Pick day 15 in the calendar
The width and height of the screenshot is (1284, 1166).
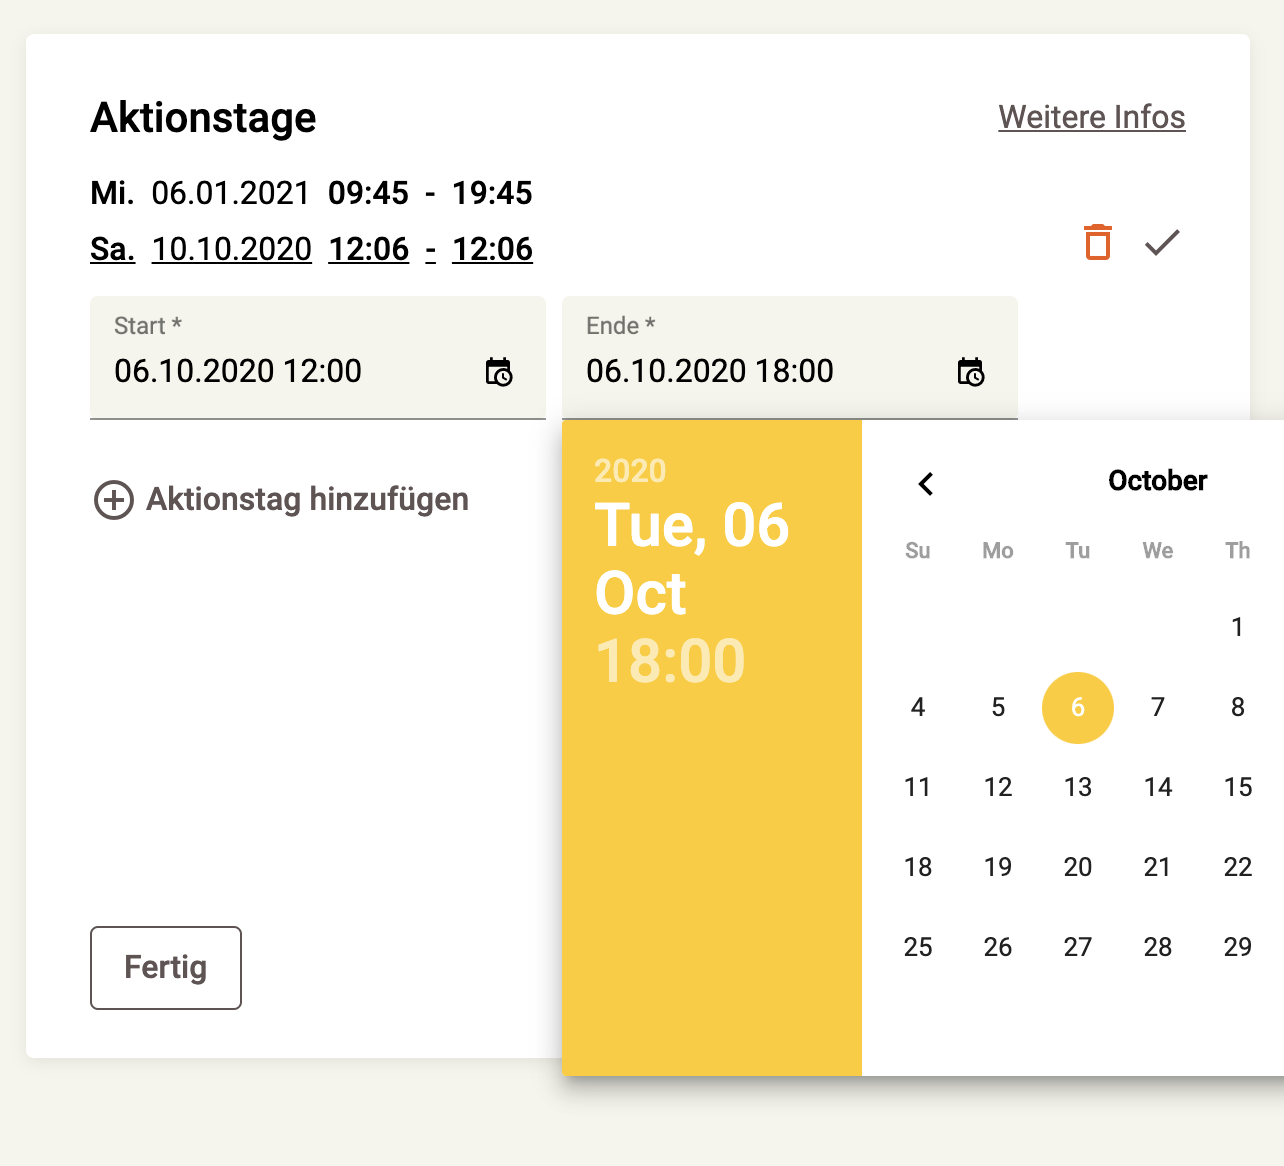click(1238, 787)
